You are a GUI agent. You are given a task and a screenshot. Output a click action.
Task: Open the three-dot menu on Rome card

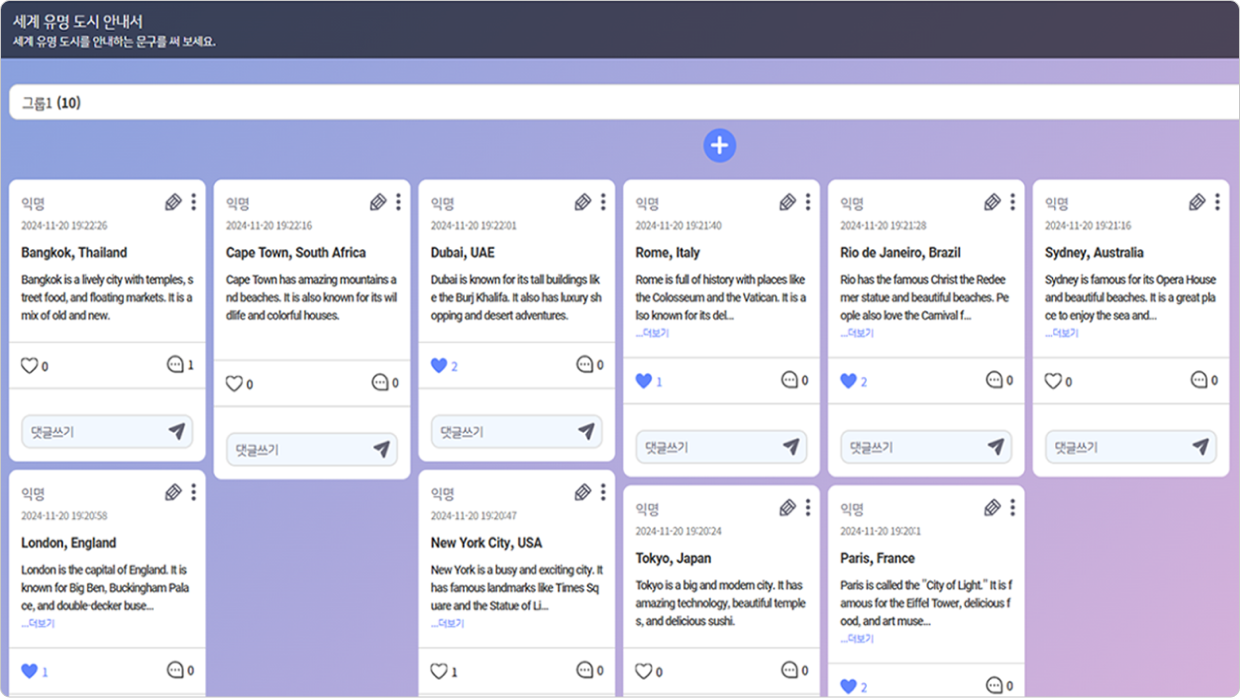808,203
